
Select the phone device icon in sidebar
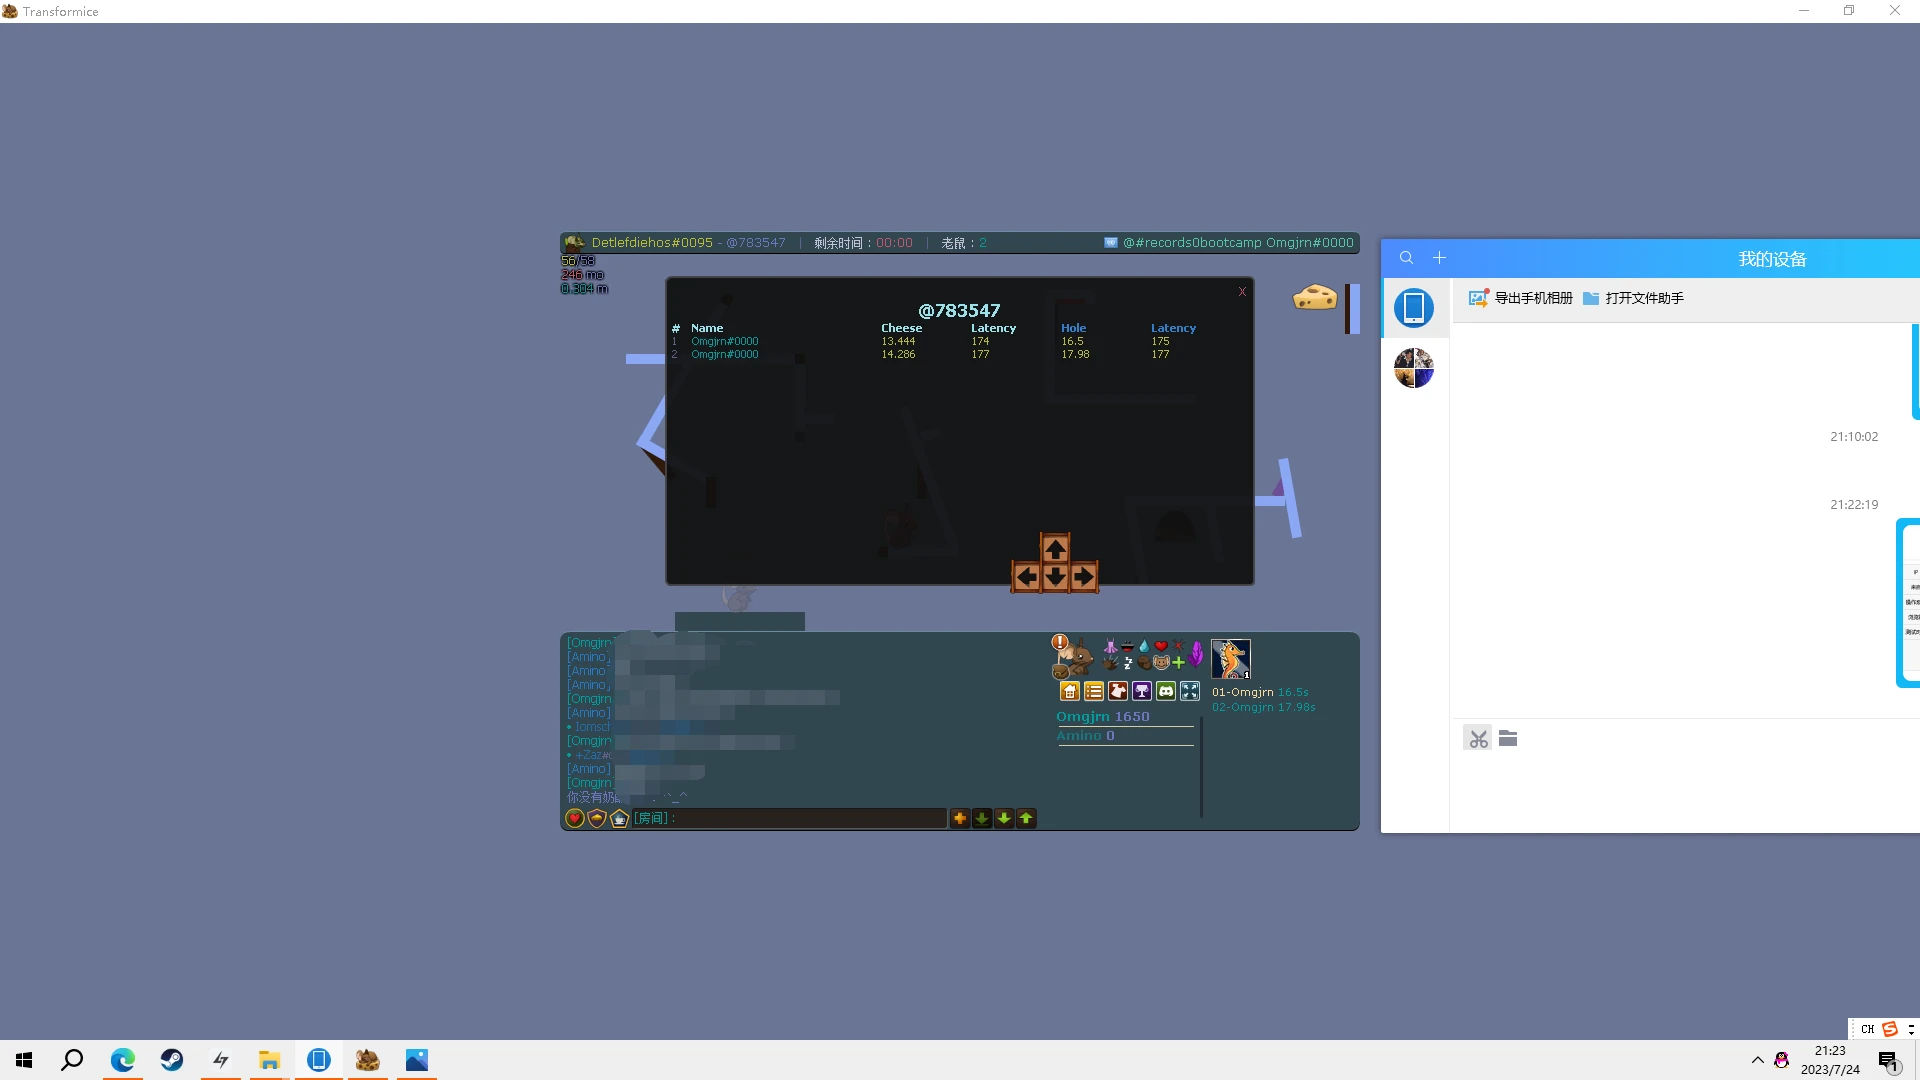[x=1414, y=308]
